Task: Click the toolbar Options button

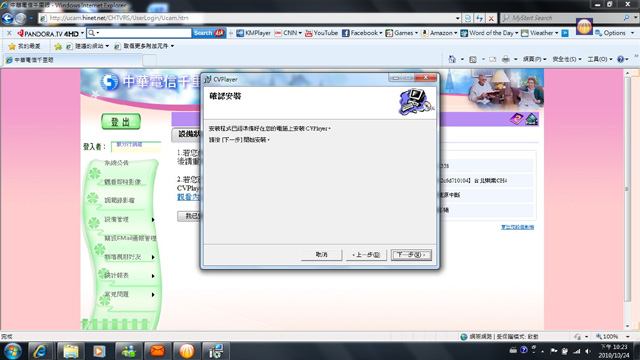Action: pos(611,33)
